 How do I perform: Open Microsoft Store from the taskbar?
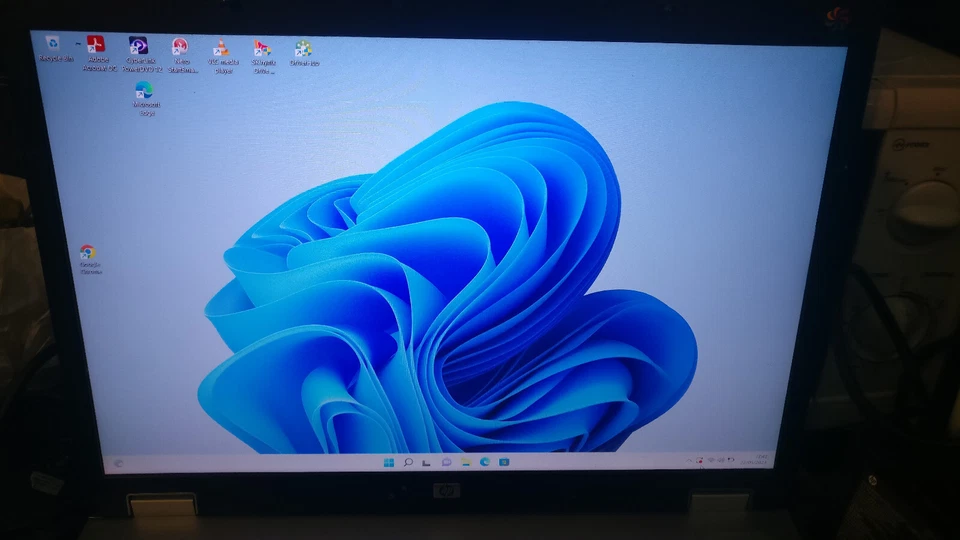point(504,462)
